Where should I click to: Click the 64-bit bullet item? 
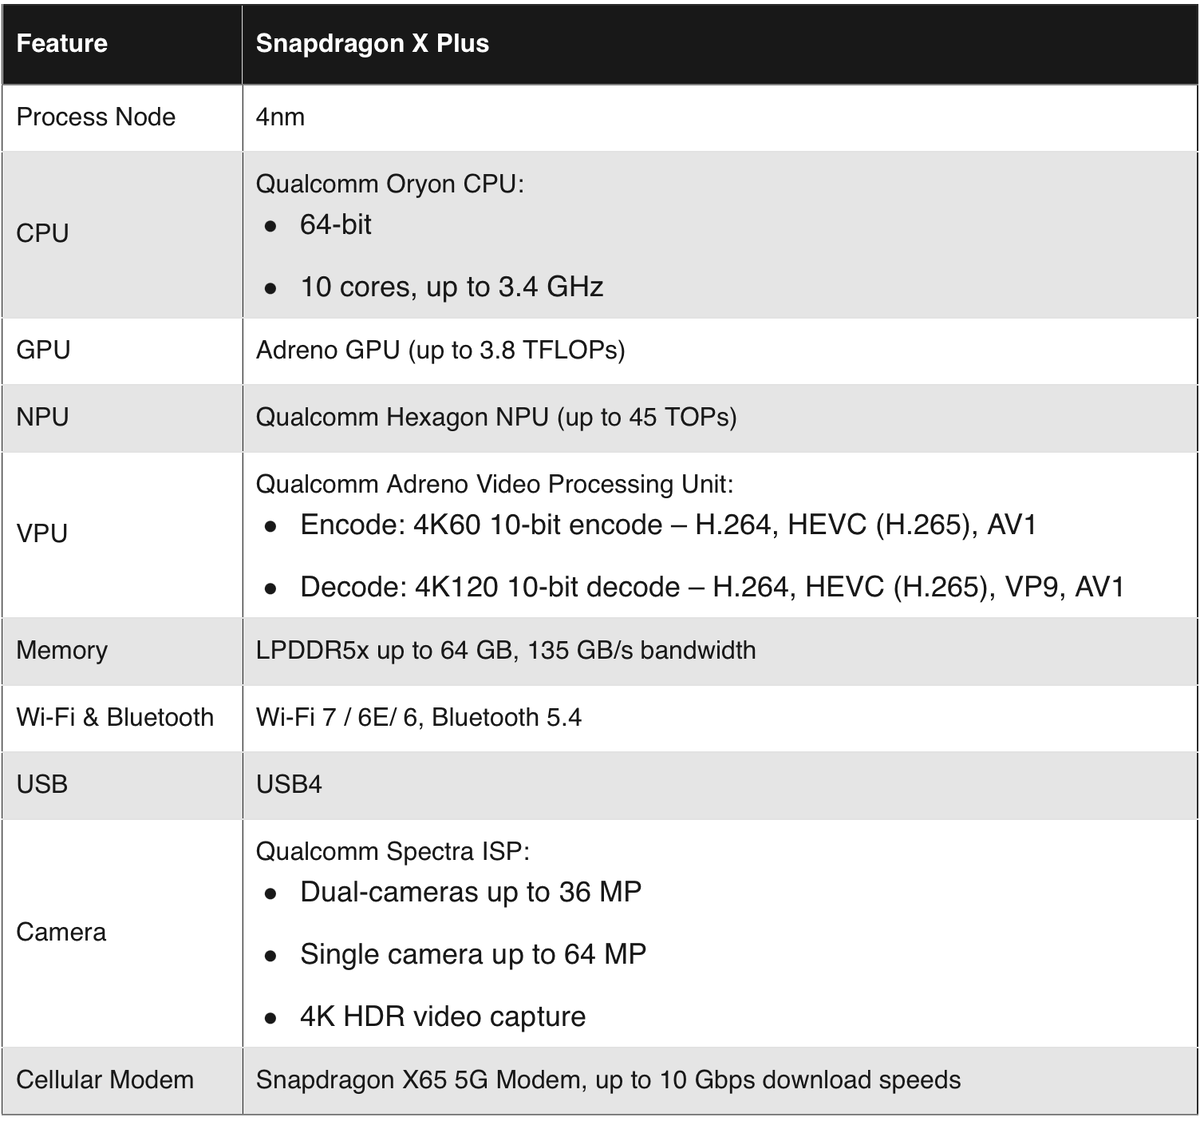pyautogui.click(x=336, y=225)
